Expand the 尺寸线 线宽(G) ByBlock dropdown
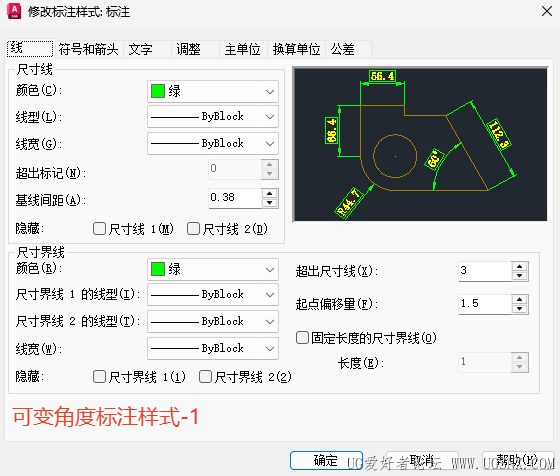560x476 pixels. [x=213, y=144]
